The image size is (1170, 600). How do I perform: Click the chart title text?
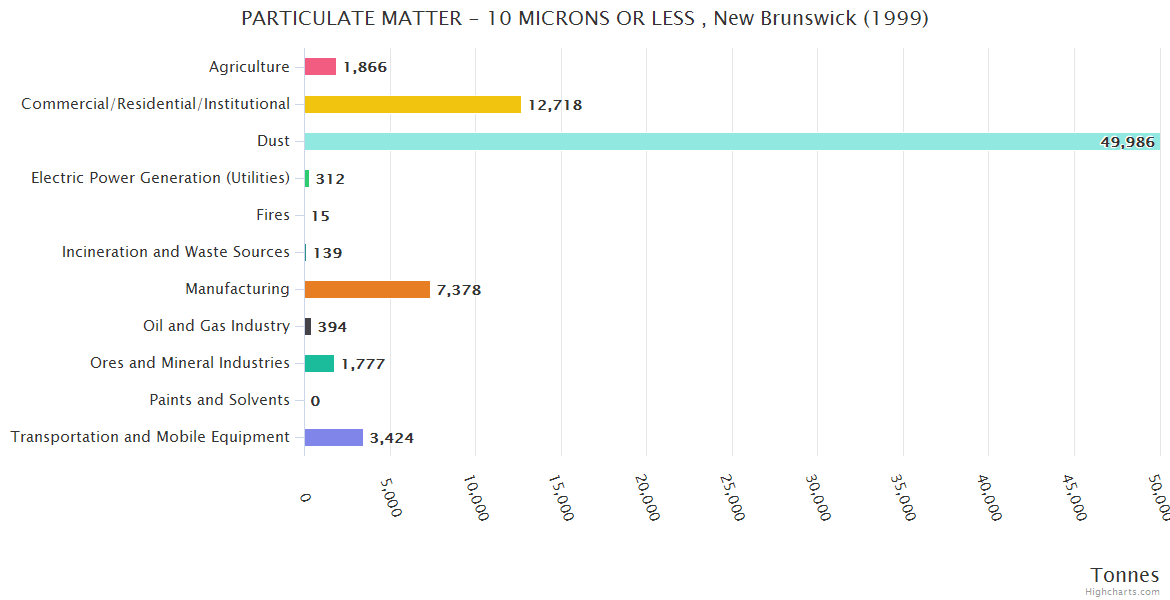(x=585, y=19)
